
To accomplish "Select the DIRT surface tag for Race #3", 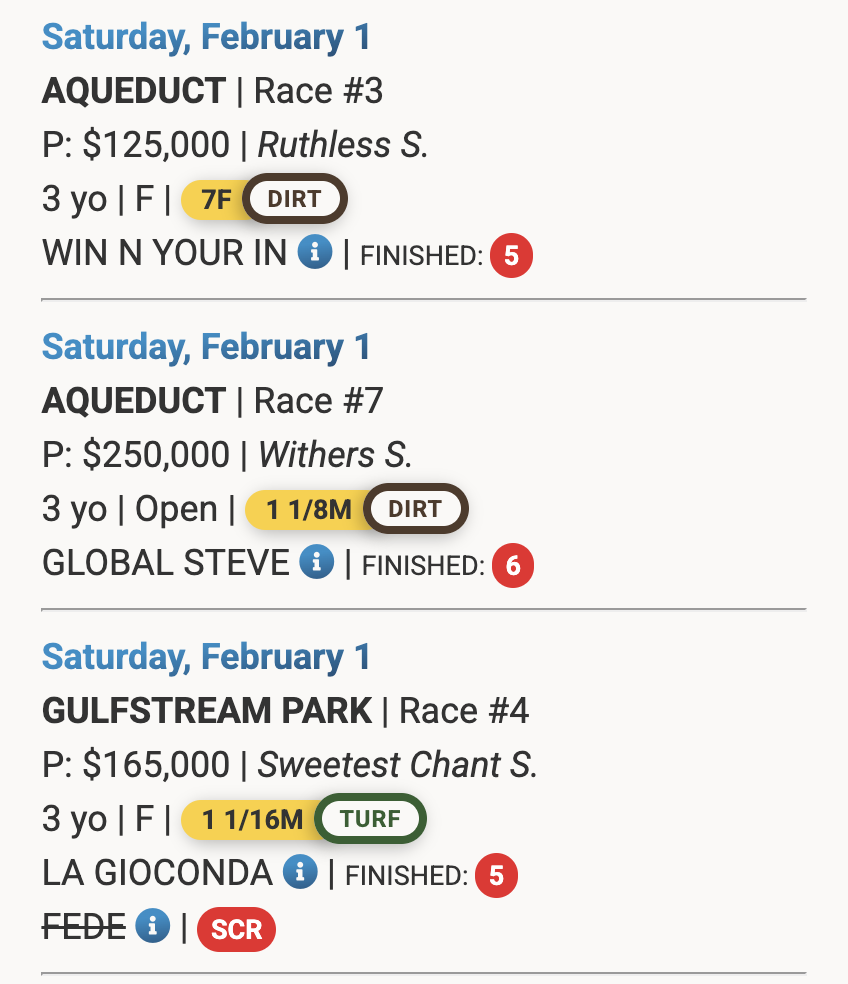I will click(294, 199).
